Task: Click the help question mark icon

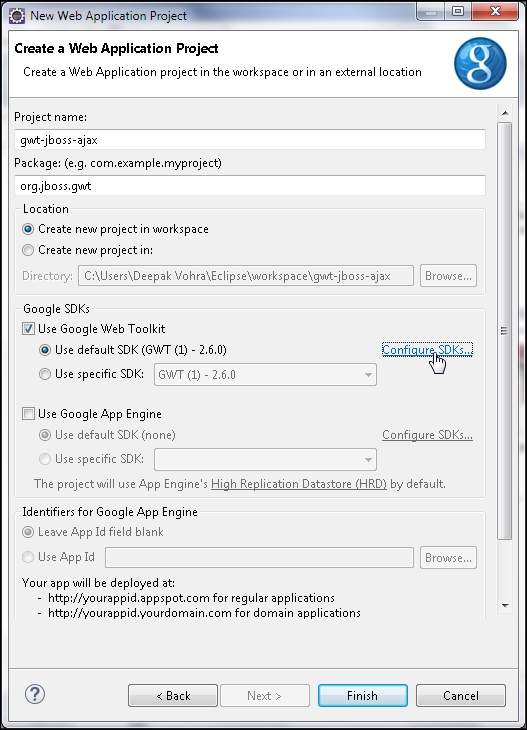Action: point(35,694)
